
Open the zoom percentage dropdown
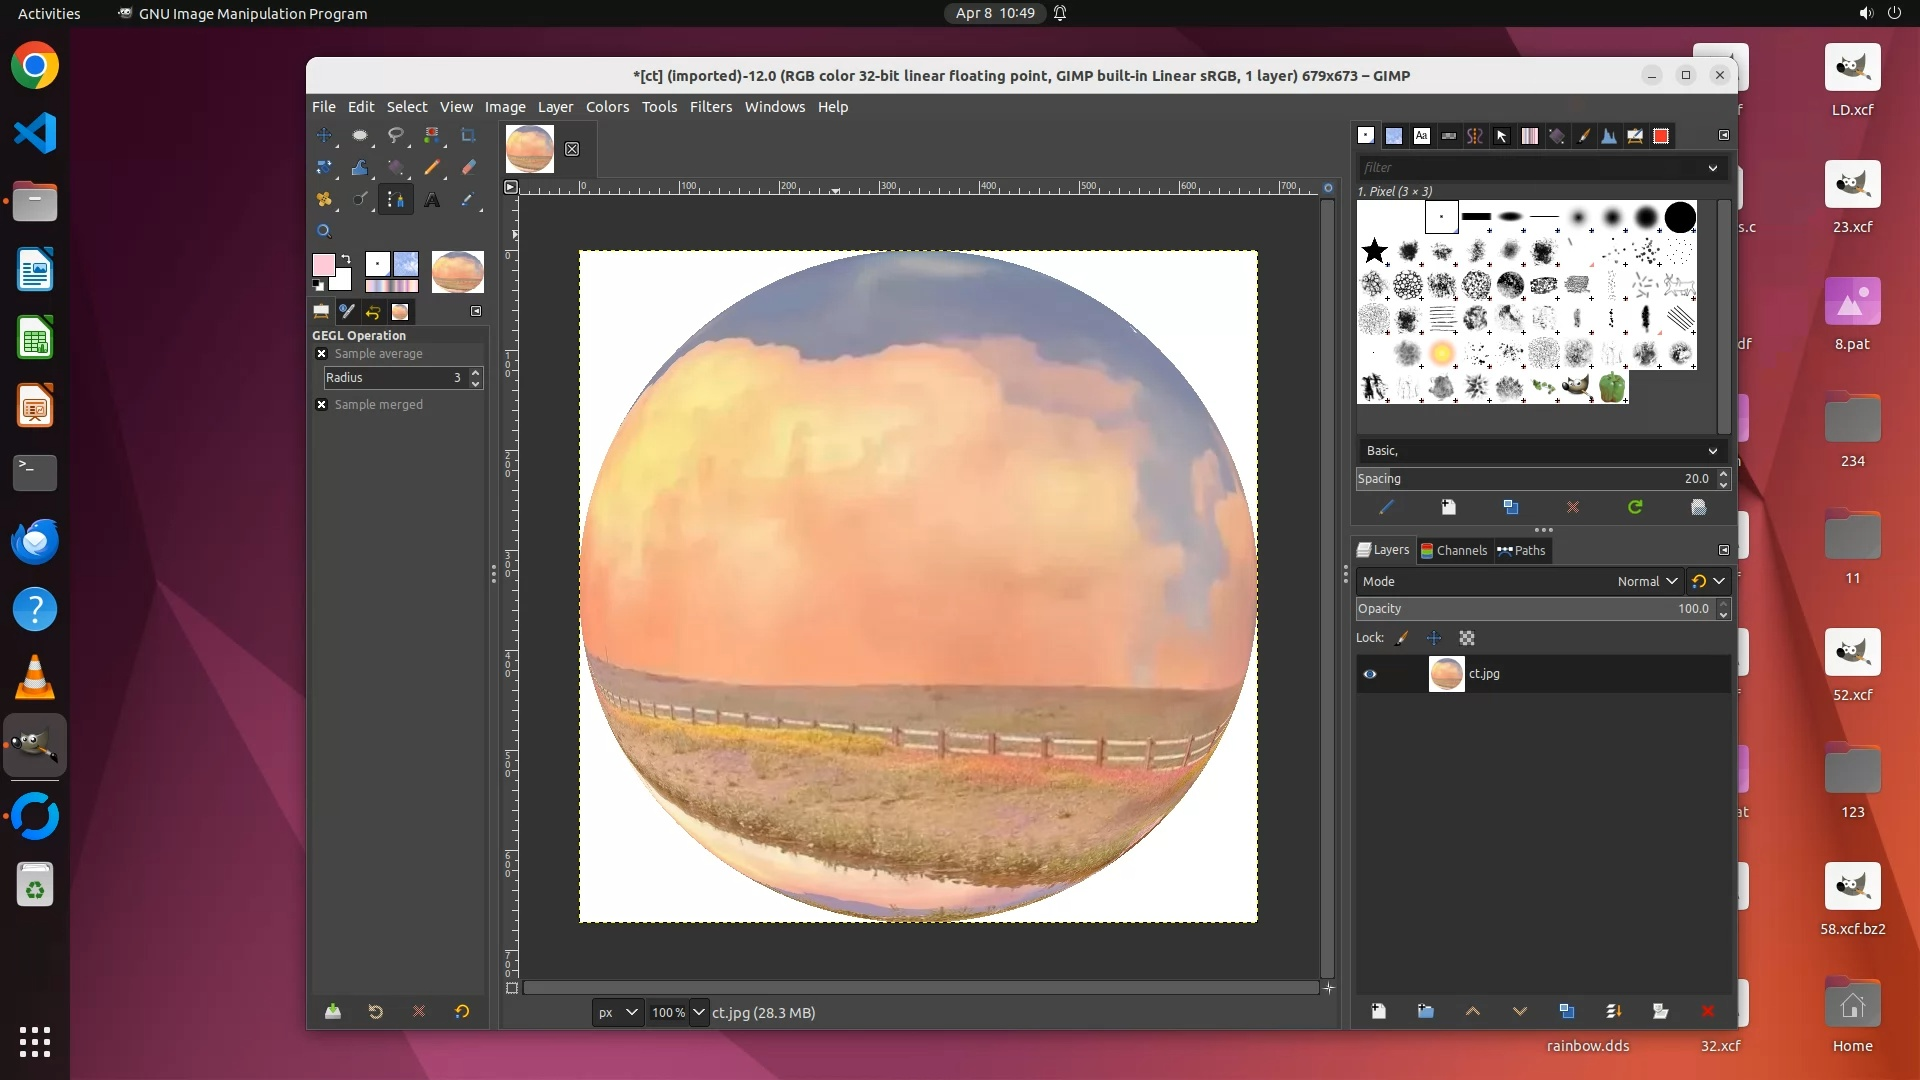click(699, 1013)
